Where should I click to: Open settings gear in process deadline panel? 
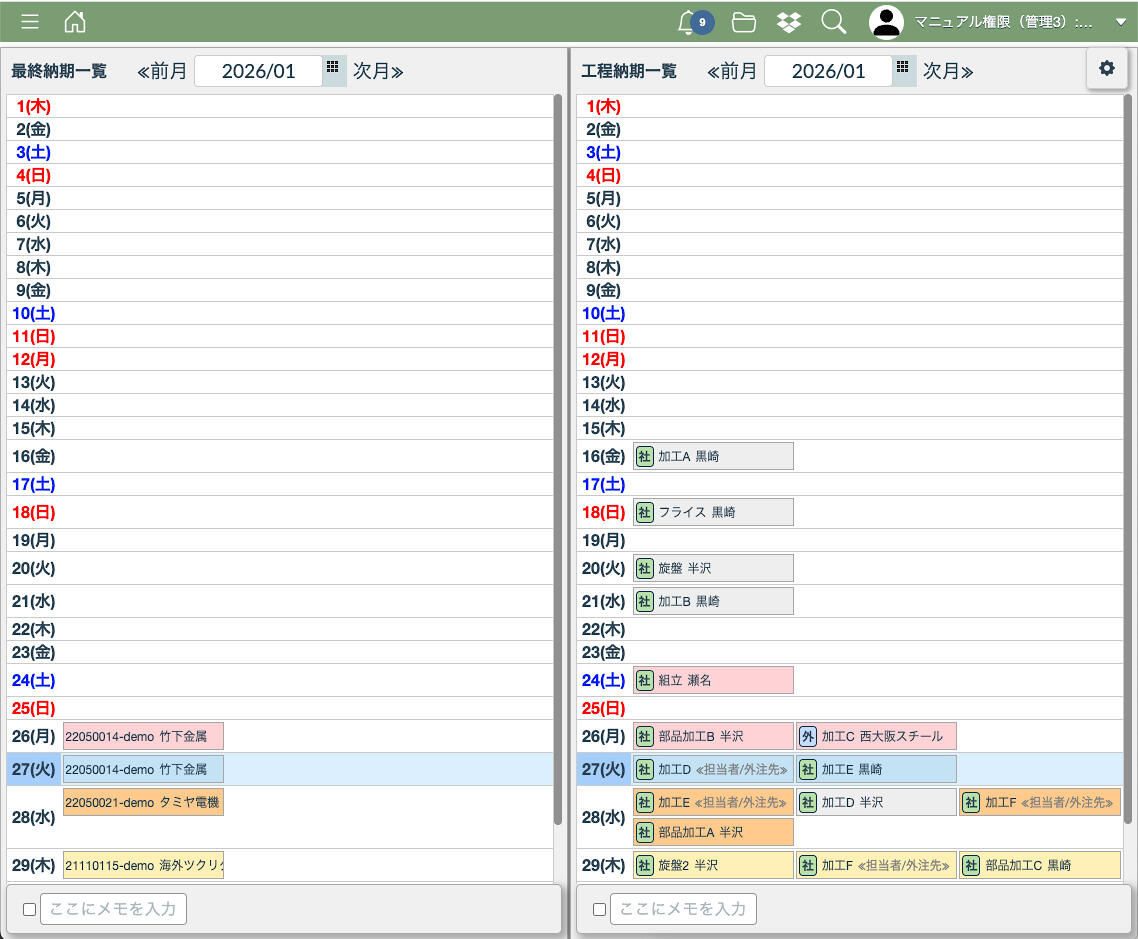[1106, 68]
